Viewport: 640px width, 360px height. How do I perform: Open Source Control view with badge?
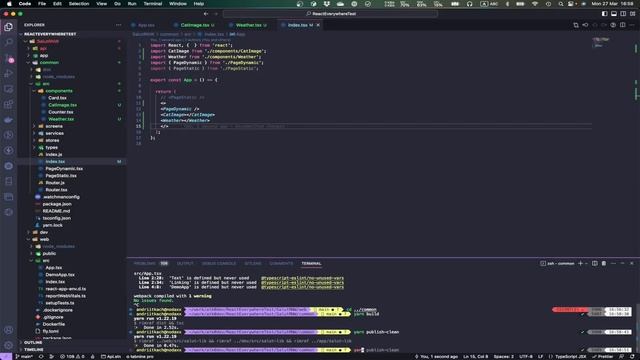coord(9,58)
